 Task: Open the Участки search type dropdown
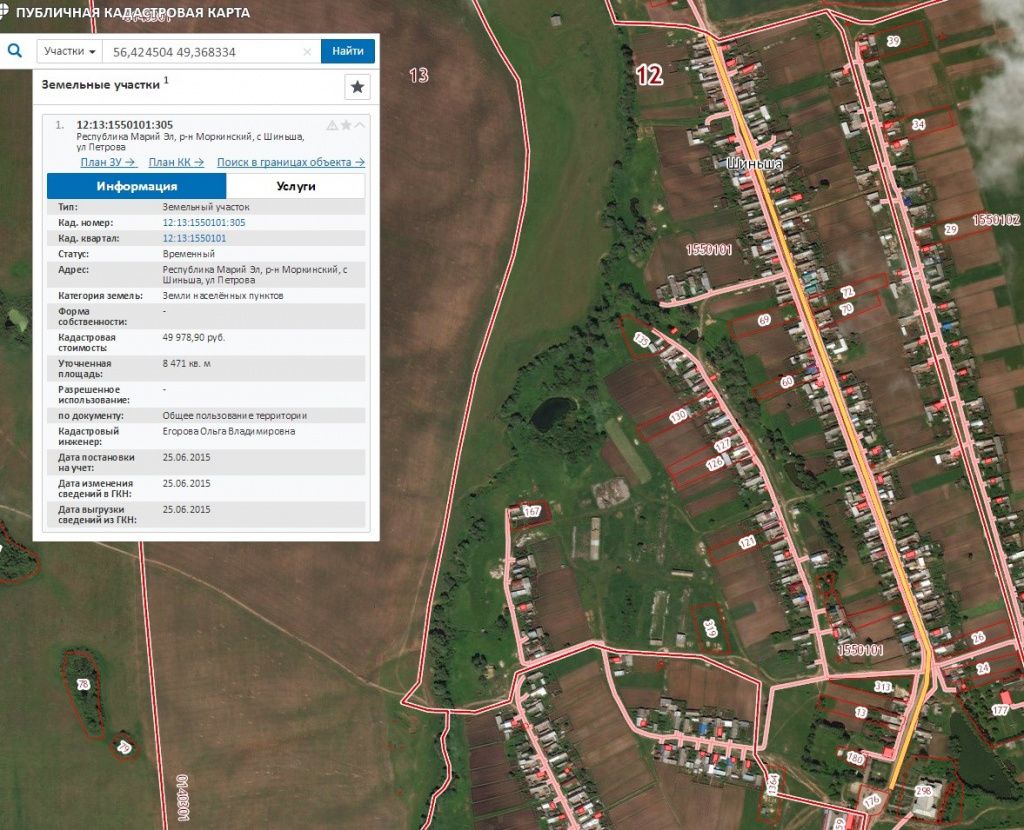point(70,51)
